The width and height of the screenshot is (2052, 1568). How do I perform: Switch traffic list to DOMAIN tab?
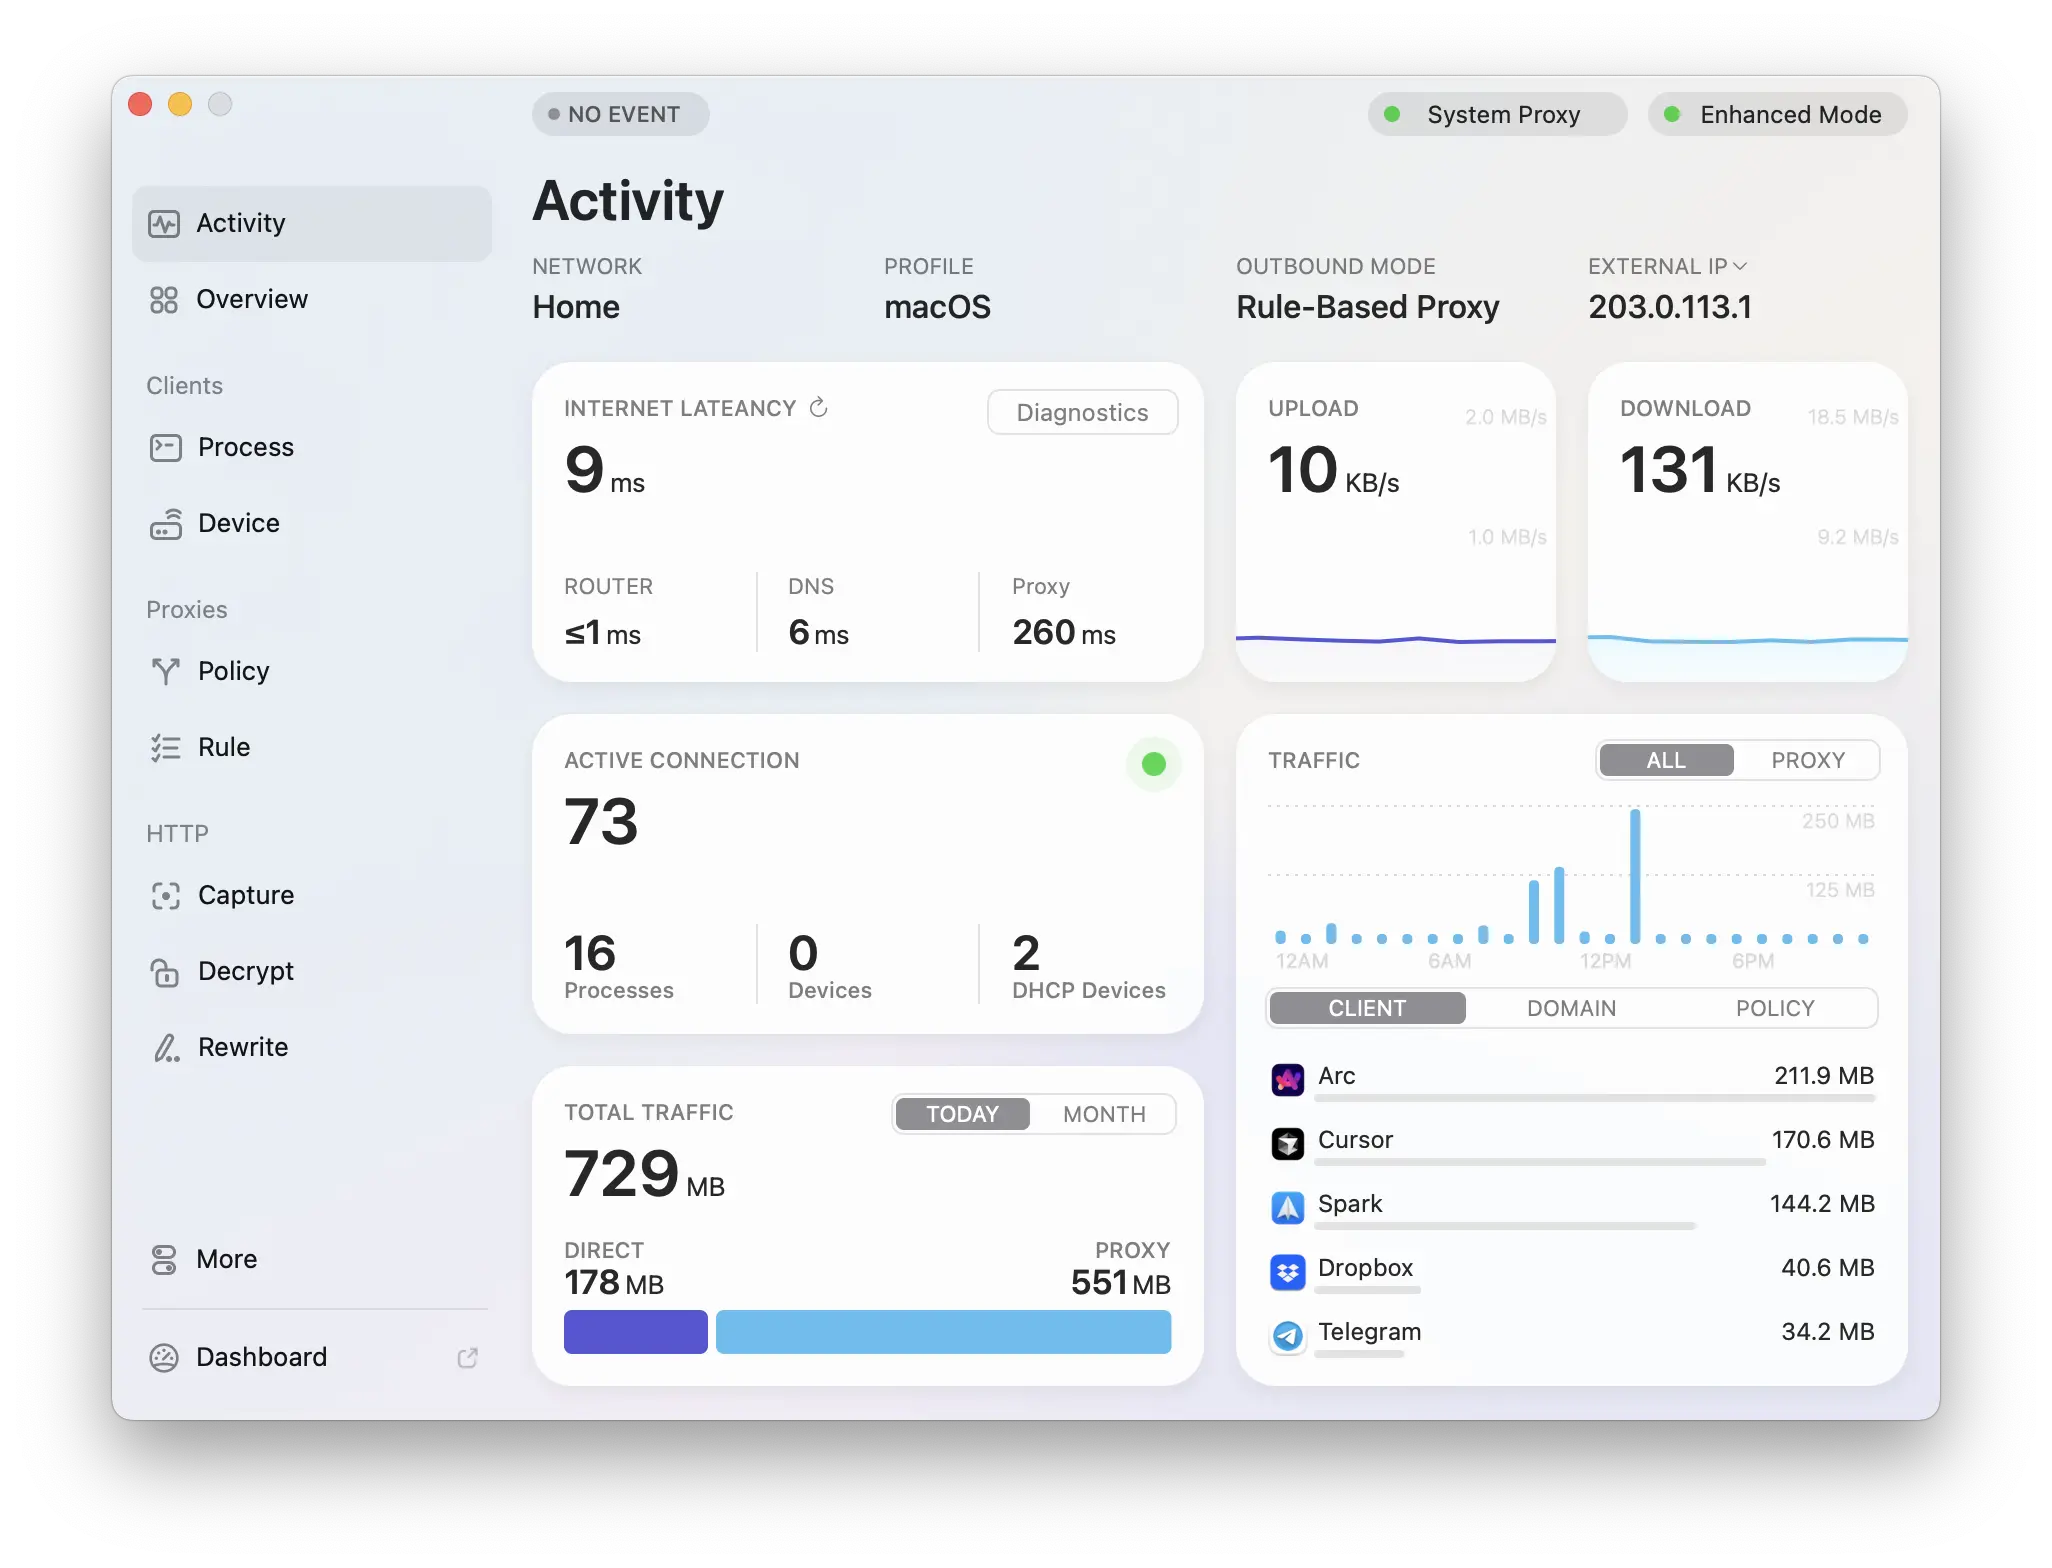1571,1008
